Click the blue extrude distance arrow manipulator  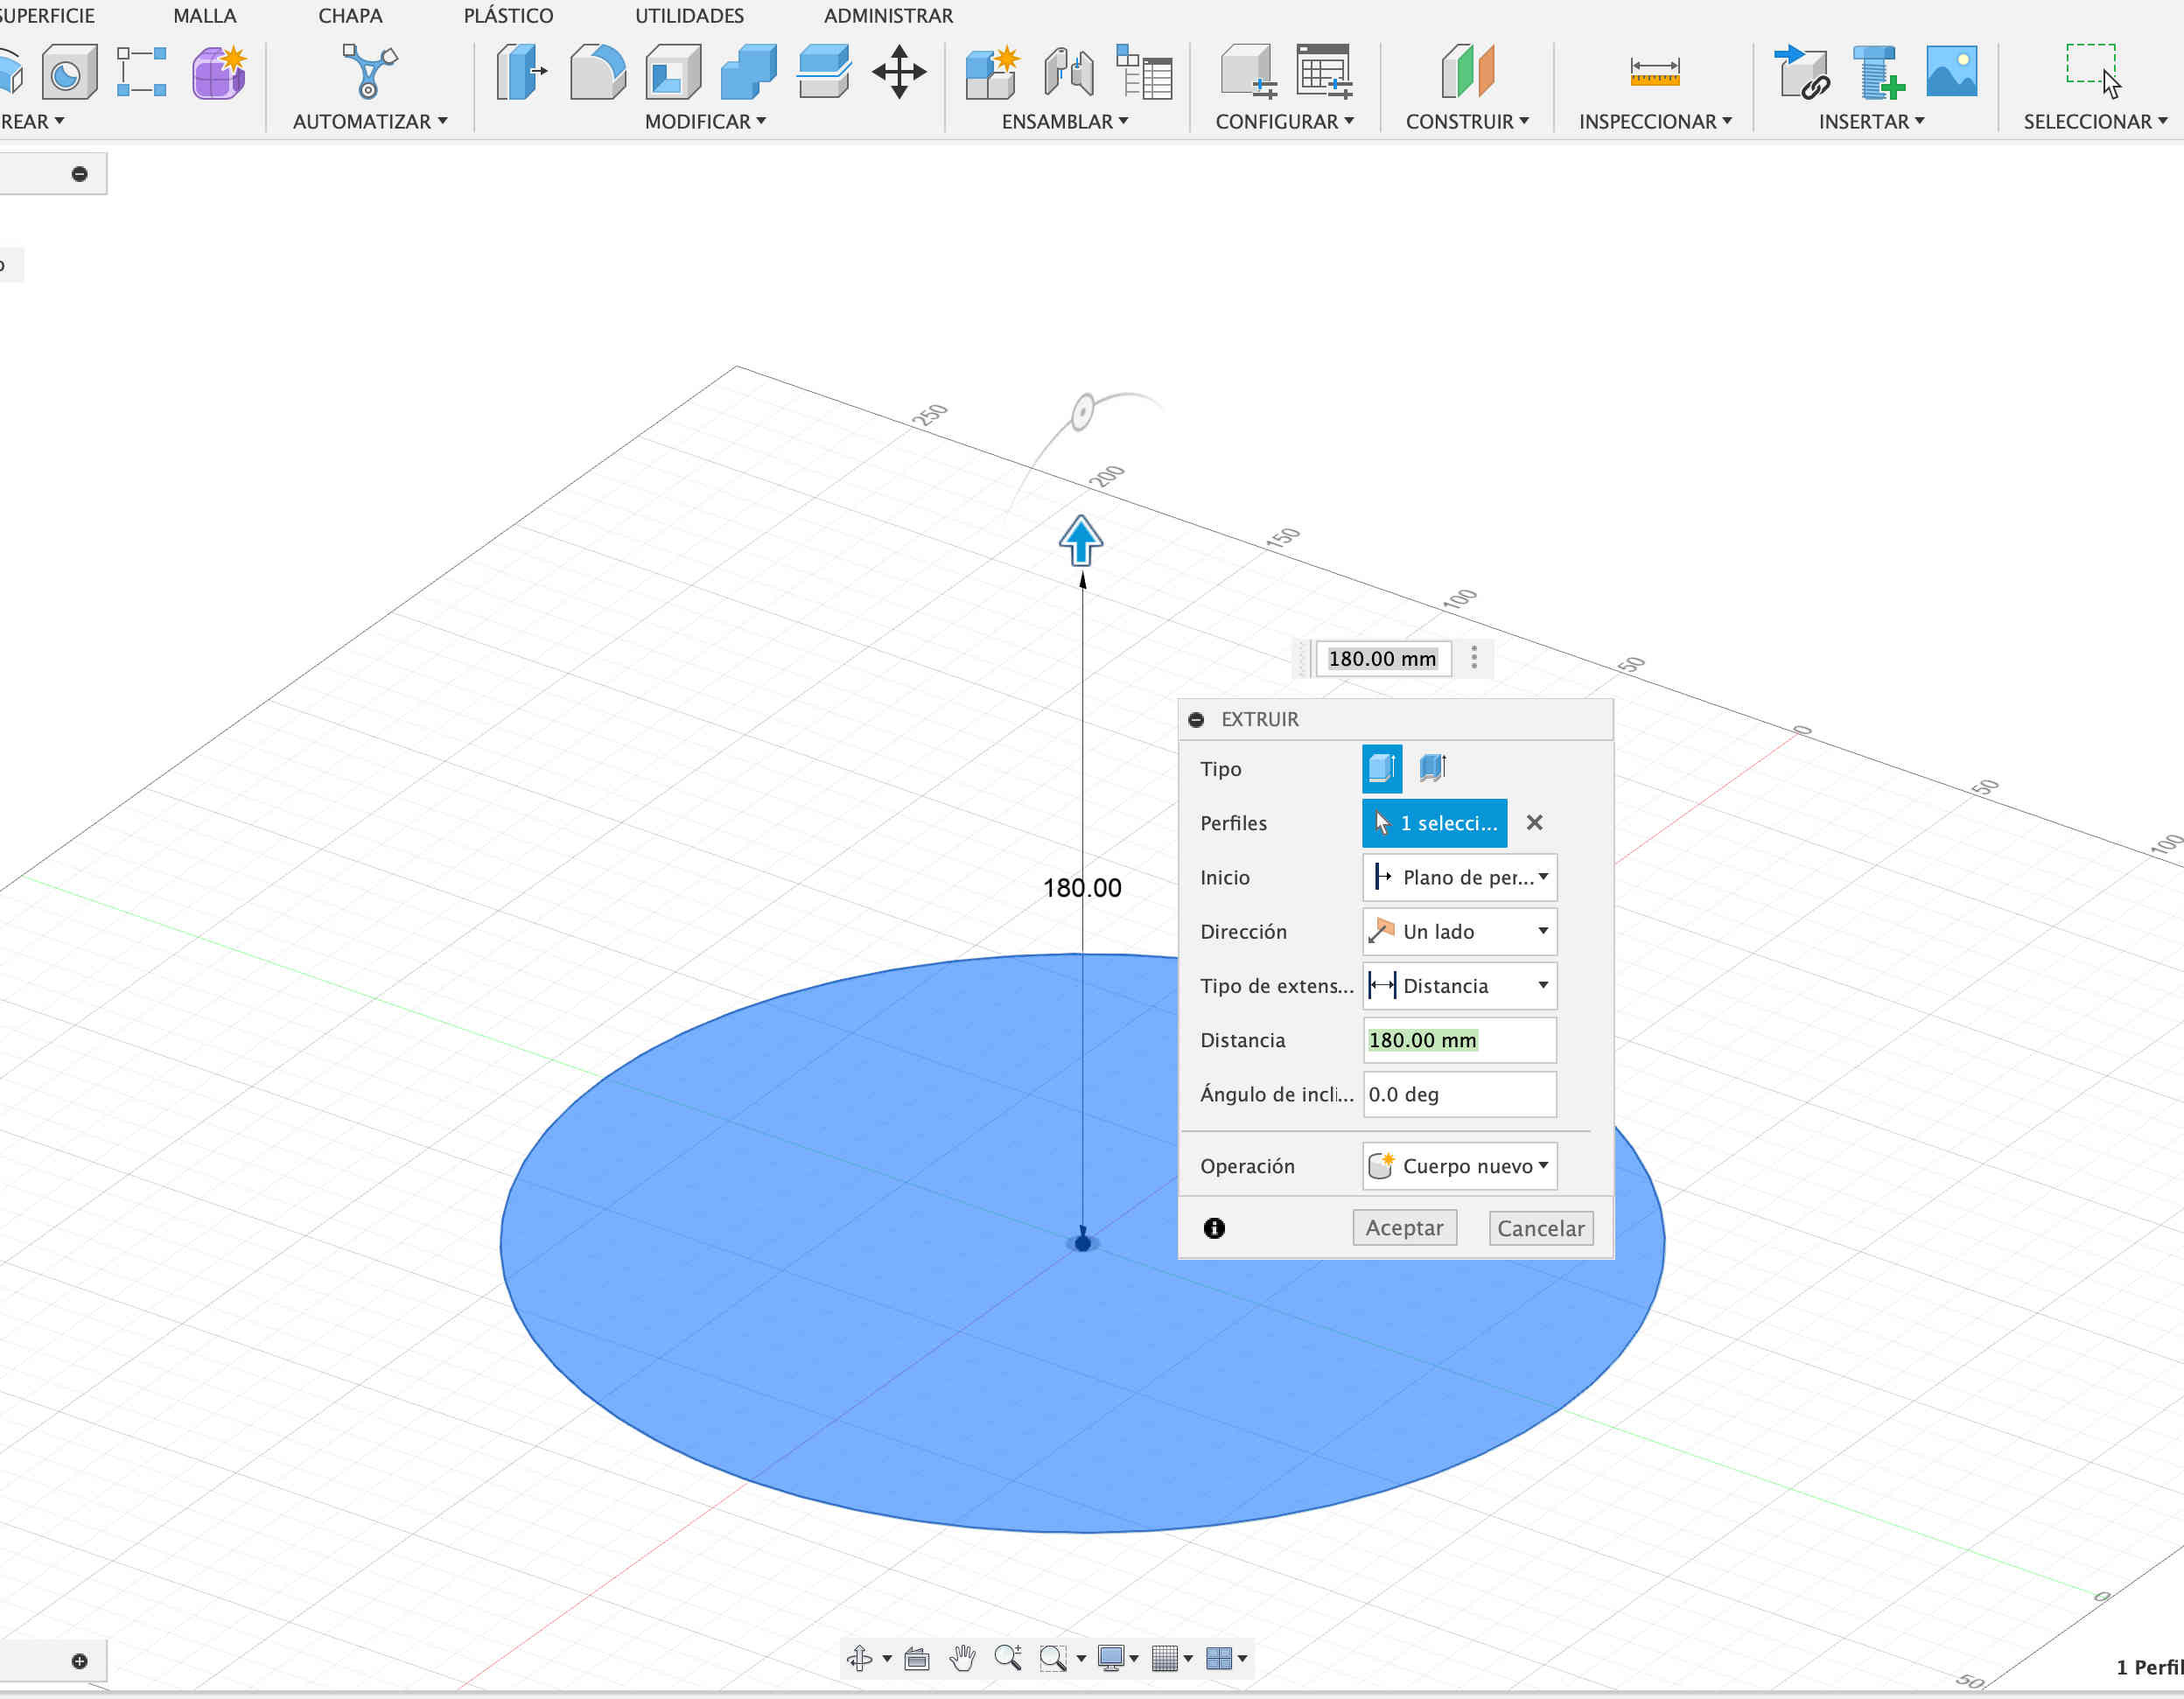tap(1081, 541)
